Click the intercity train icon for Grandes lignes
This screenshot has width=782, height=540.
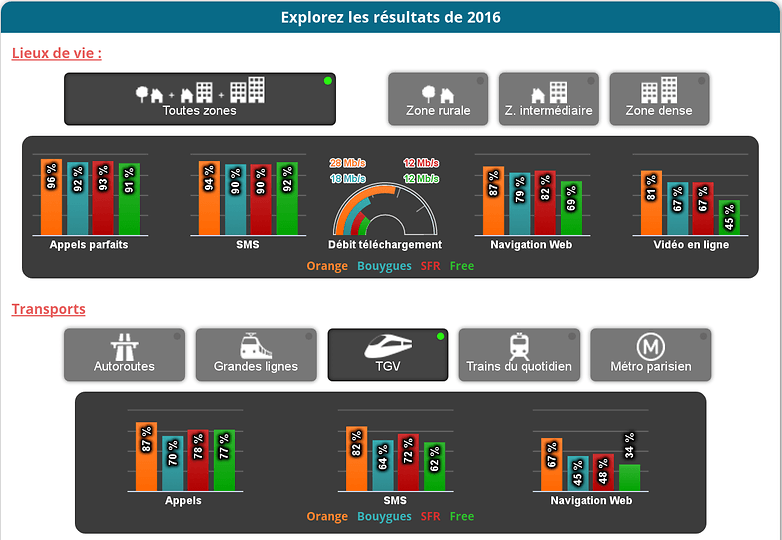point(256,346)
